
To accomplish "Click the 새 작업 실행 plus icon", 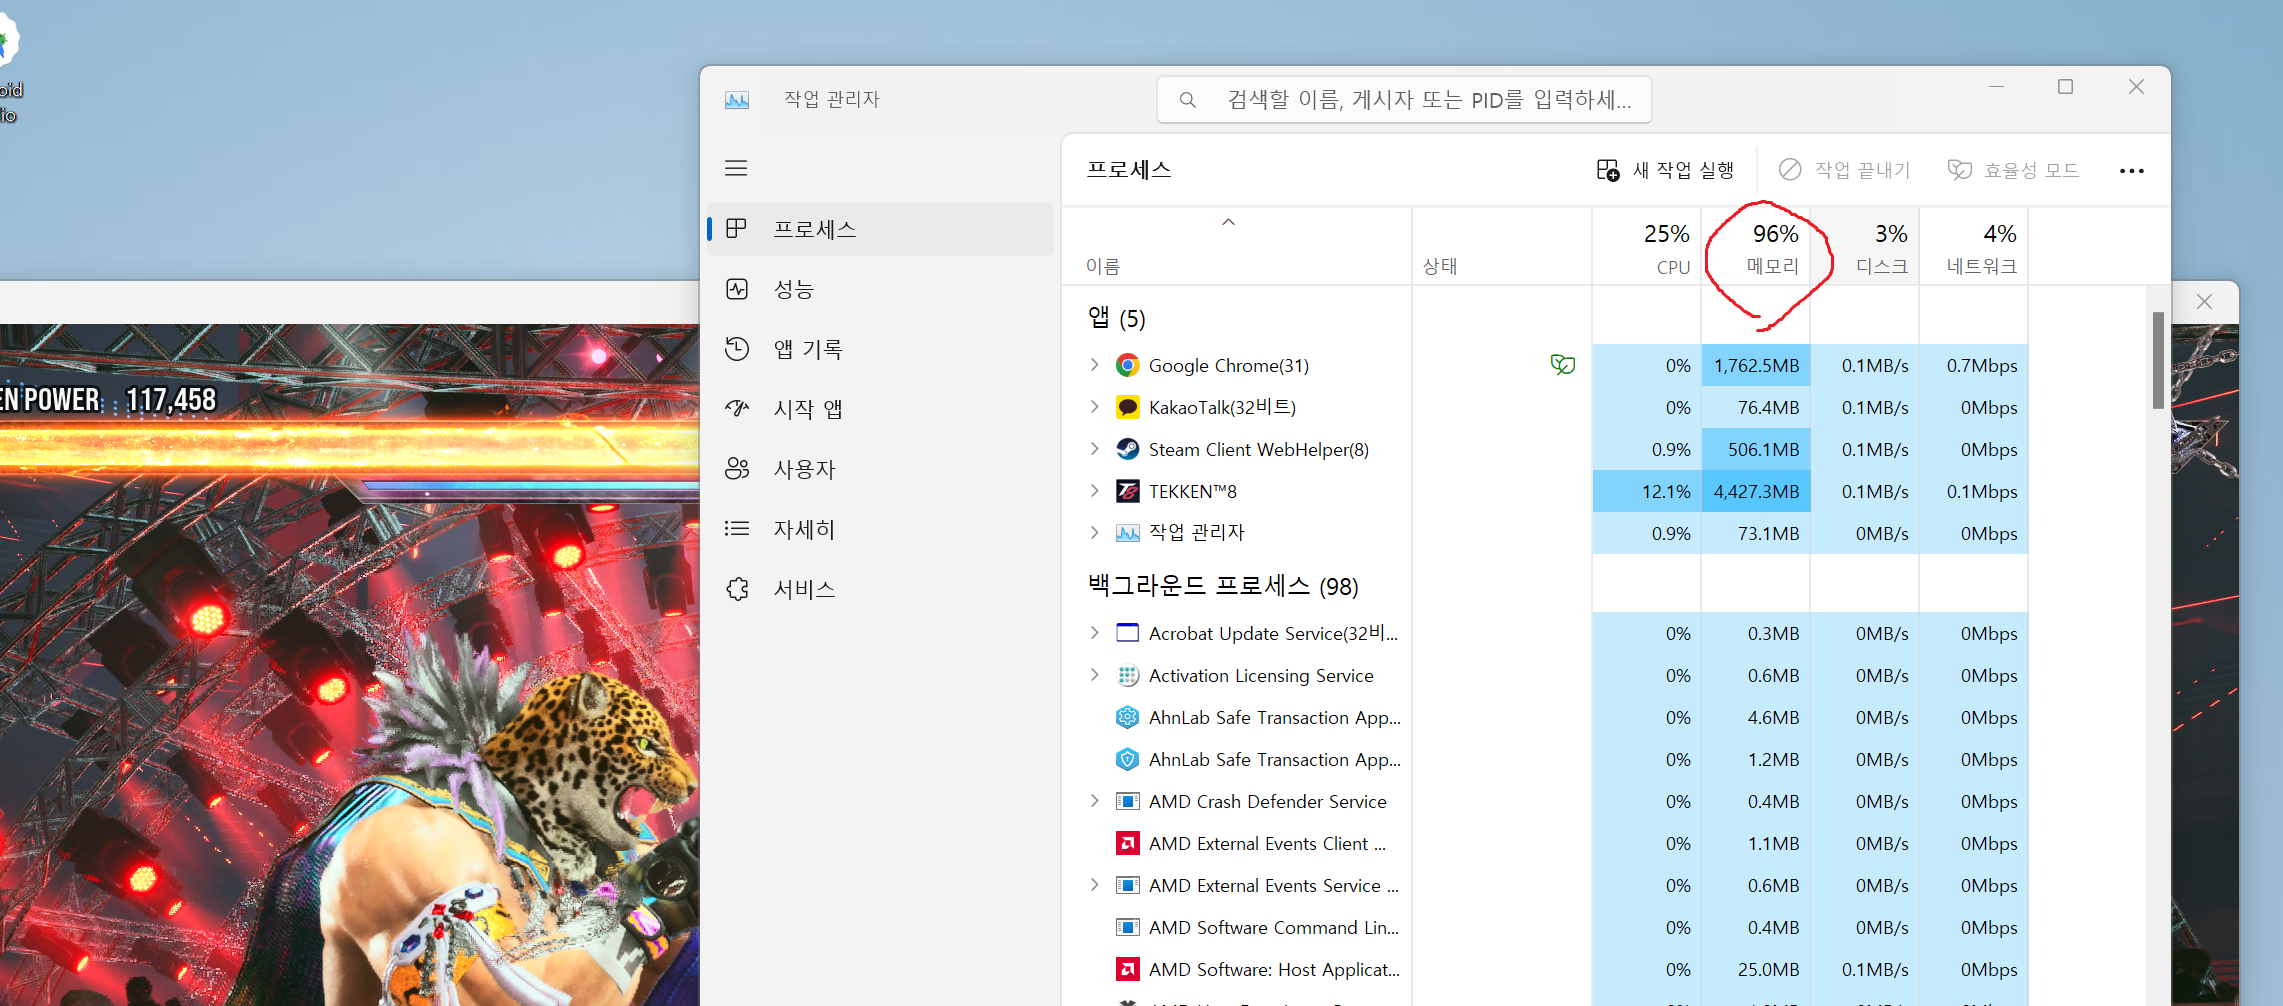I will pyautogui.click(x=1608, y=170).
